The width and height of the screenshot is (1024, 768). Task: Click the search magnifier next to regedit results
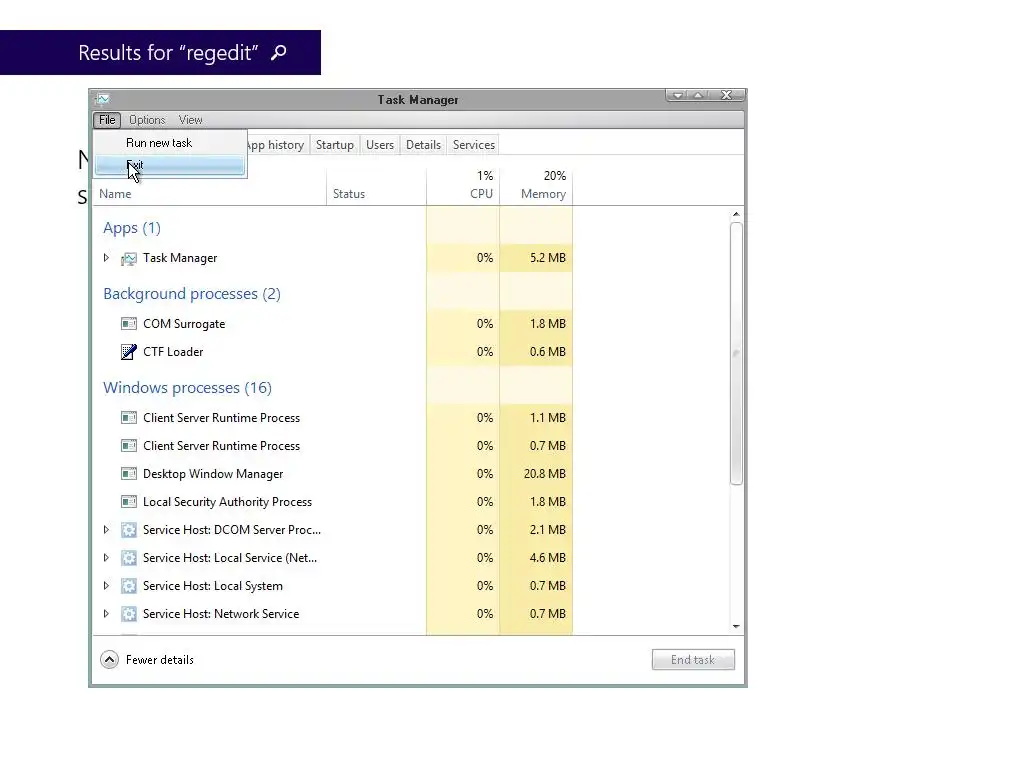[x=279, y=52]
